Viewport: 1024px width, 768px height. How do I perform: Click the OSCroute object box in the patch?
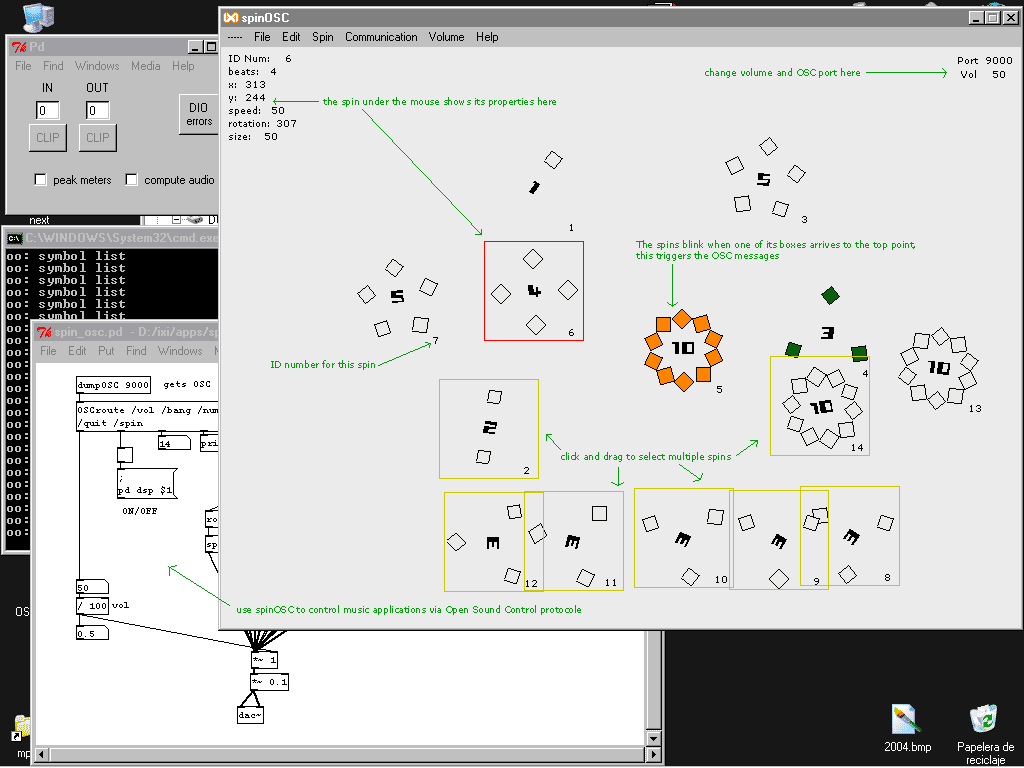click(148, 417)
